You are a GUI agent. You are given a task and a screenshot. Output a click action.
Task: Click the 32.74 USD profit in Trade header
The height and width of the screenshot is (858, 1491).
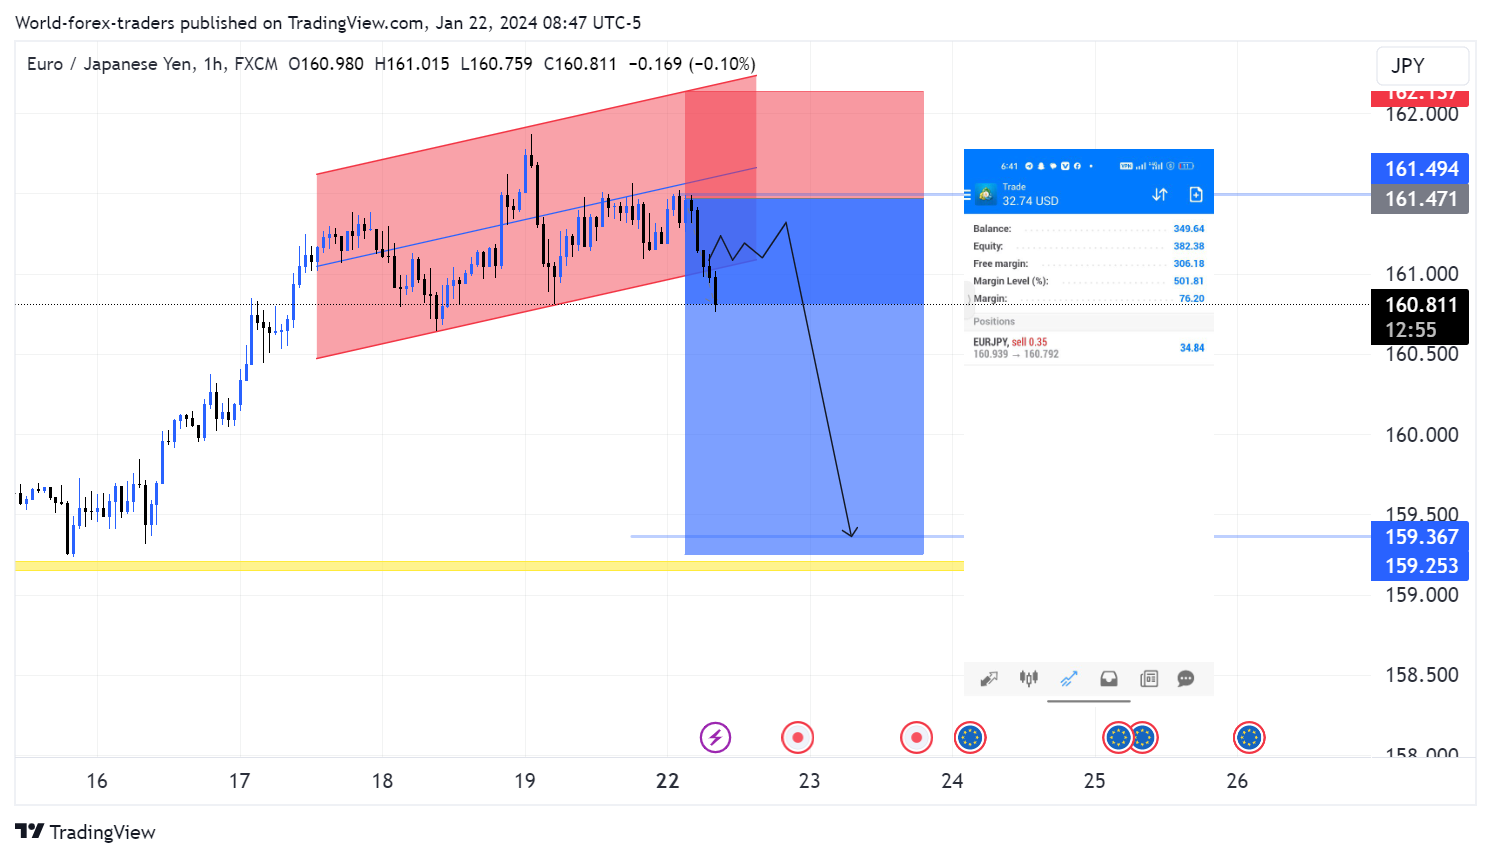tap(1030, 201)
